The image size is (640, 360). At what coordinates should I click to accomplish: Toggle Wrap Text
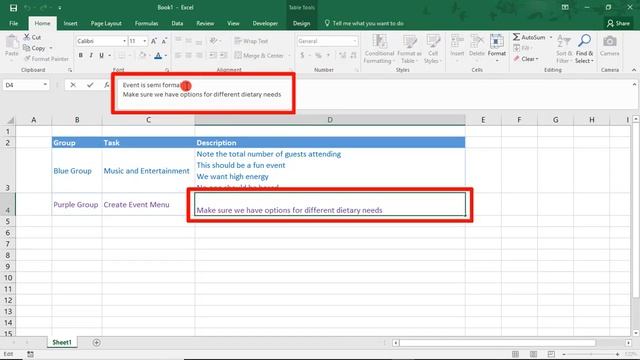(x=251, y=41)
